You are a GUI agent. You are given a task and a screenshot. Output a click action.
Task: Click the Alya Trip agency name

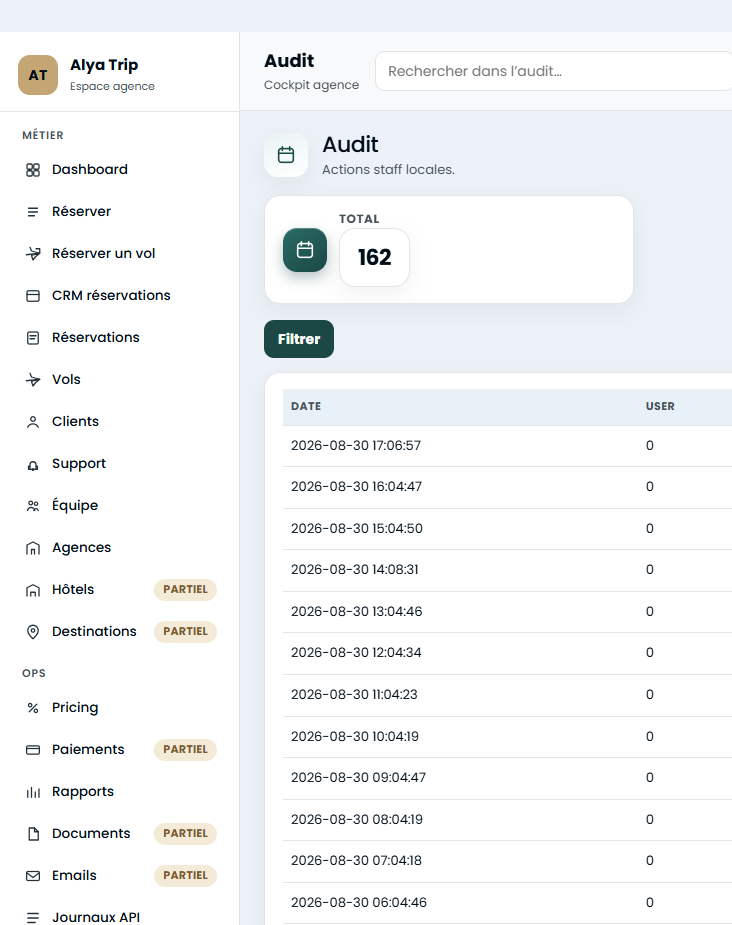coord(104,65)
